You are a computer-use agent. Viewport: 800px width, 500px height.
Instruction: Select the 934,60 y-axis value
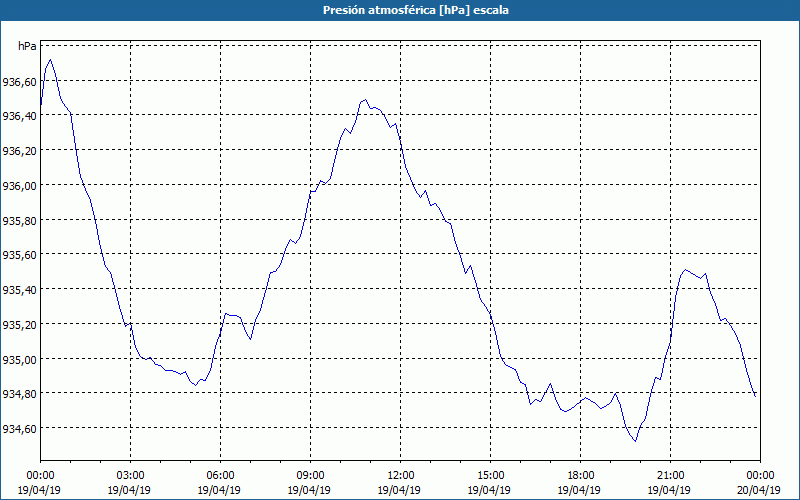[x=20, y=429]
